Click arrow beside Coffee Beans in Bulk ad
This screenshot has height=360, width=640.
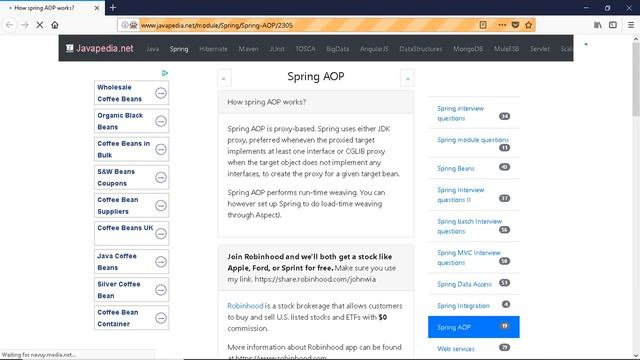[161, 149]
